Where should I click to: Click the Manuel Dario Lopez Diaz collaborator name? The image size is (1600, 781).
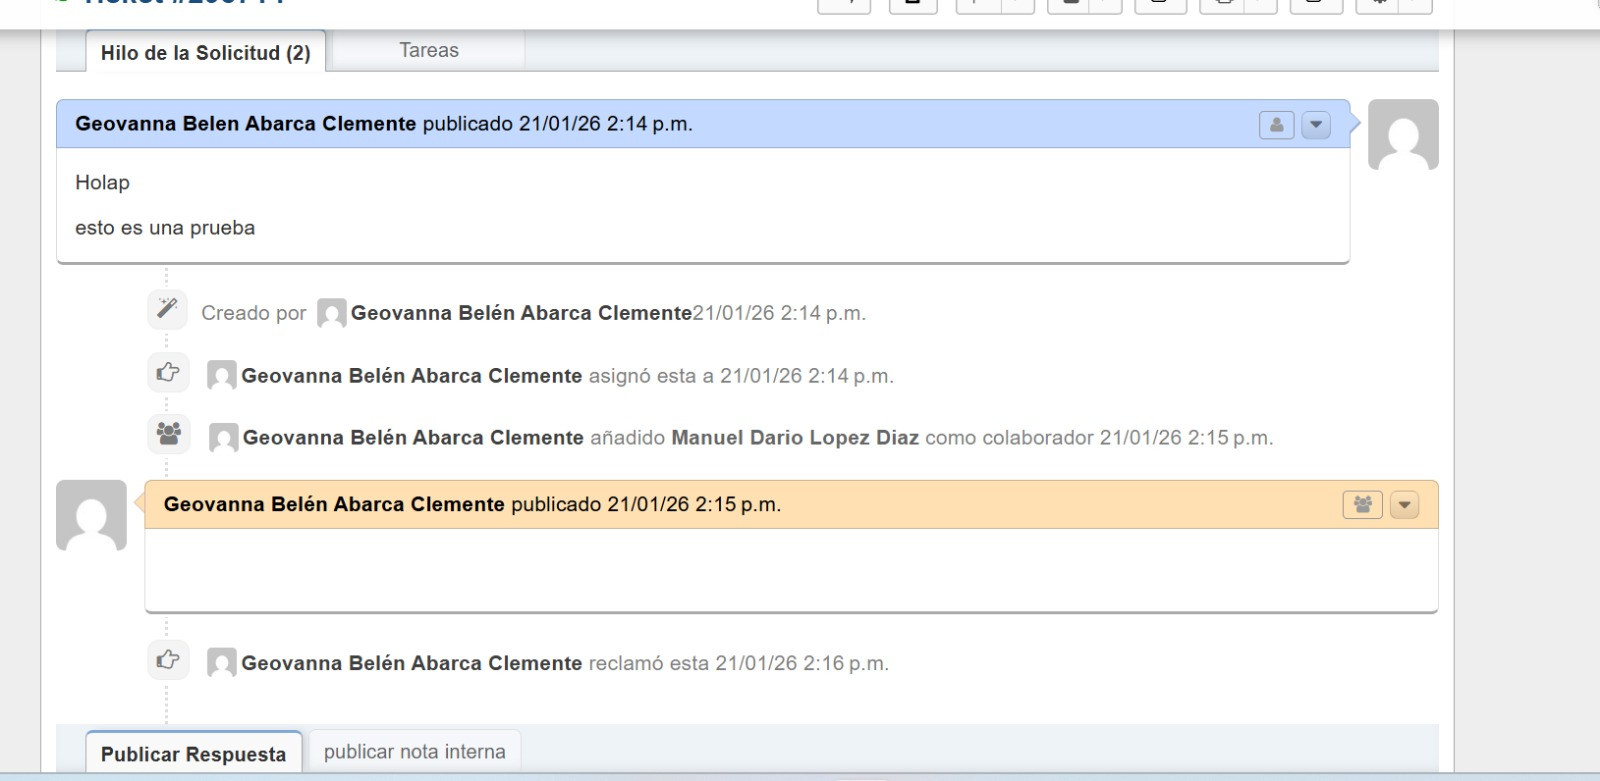click(794, 438)
